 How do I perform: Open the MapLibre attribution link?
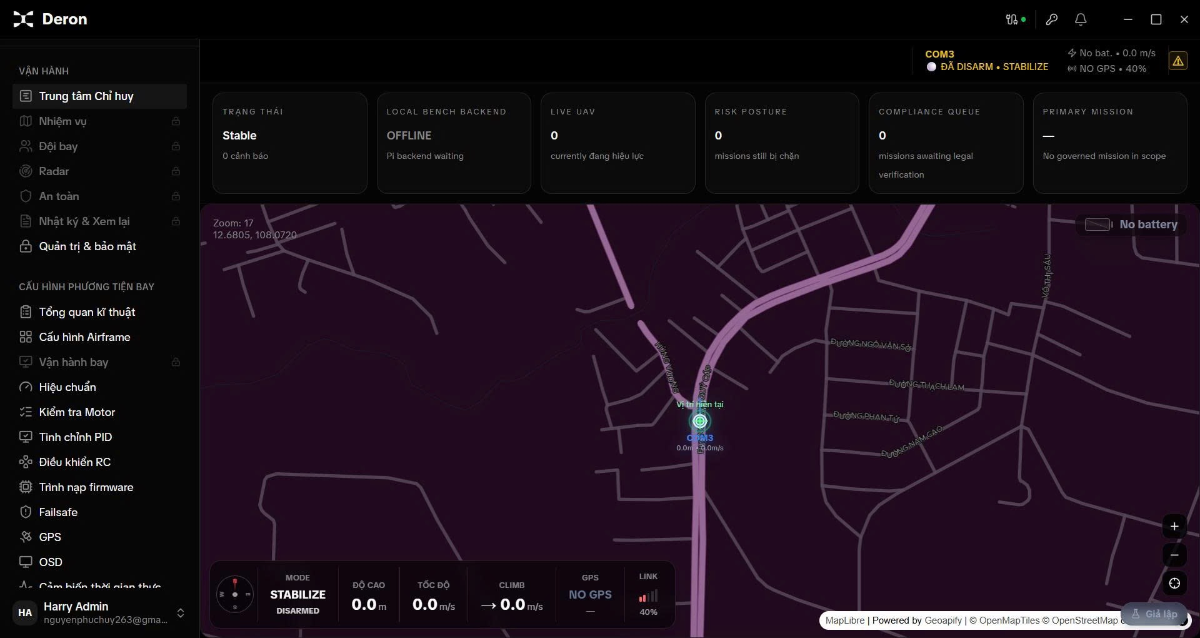(845, 620)
